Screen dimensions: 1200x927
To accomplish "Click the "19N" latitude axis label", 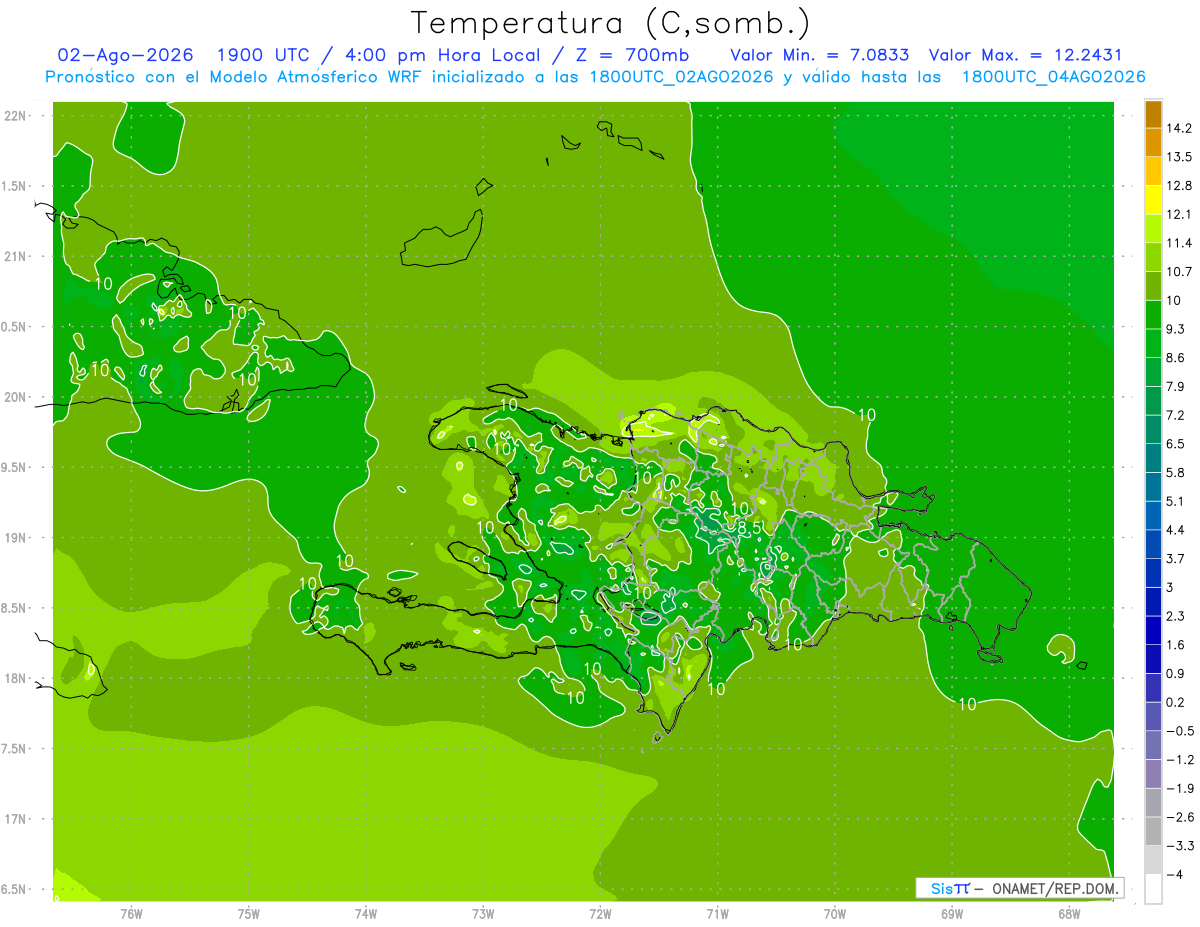I will pyautogui.click(x=15, y=538).
